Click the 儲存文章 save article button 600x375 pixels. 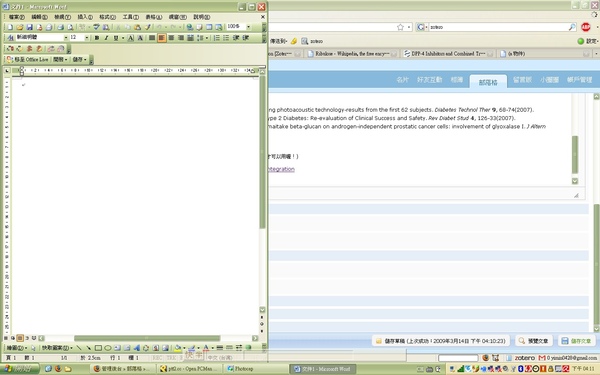[x=577, y=341]
